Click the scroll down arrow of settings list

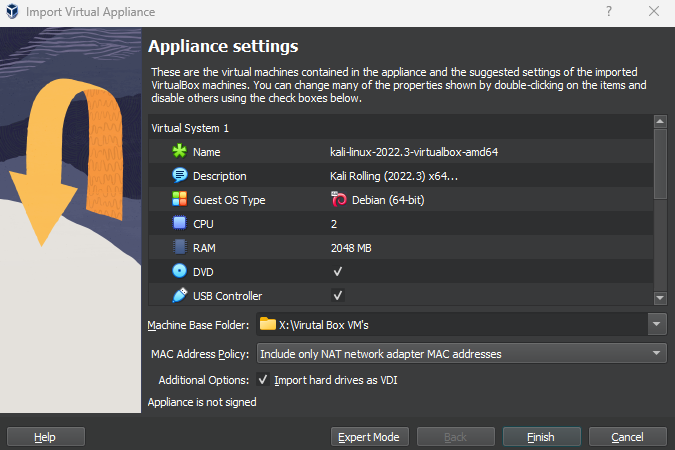click(x=660, y=298)
